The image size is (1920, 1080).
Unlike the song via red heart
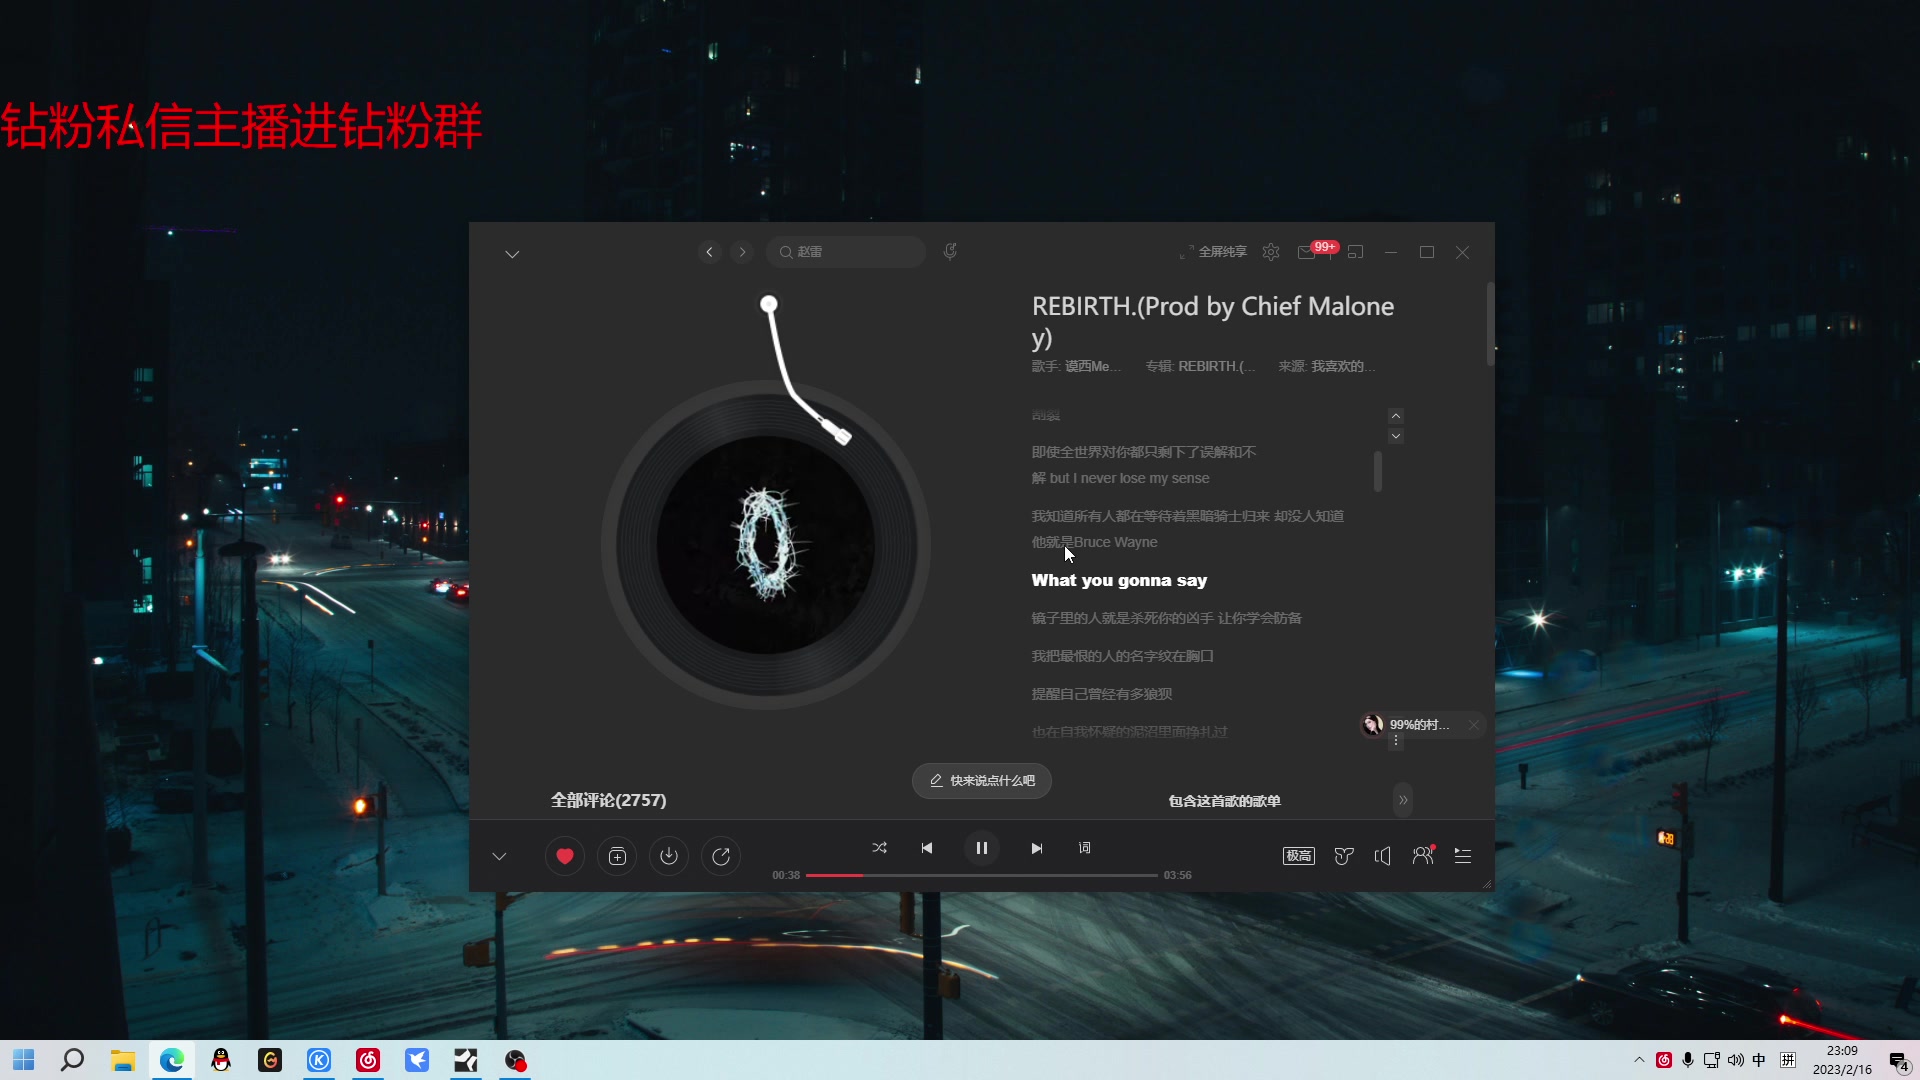click(x=564, y=856)
